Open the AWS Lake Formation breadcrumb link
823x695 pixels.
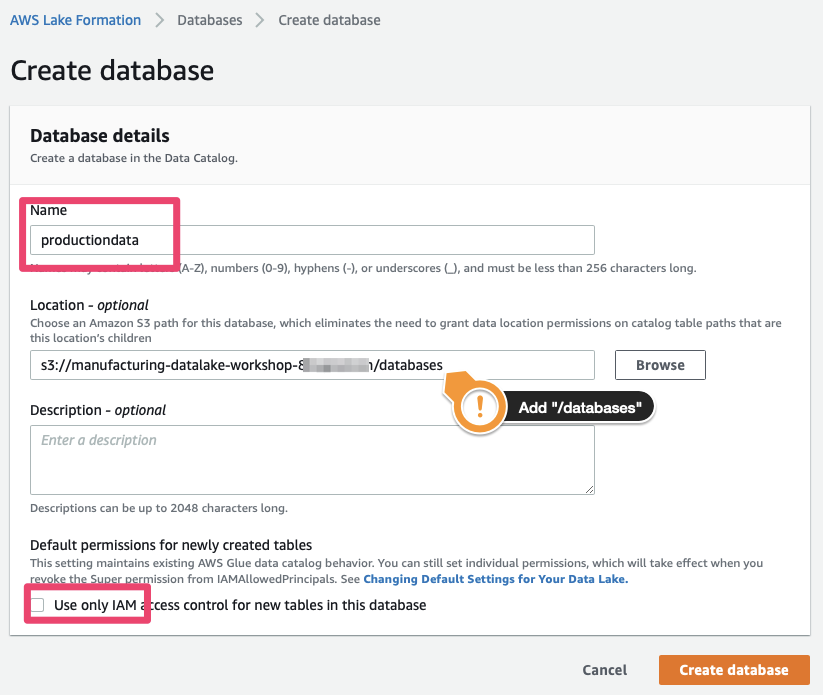coord(75,20)
